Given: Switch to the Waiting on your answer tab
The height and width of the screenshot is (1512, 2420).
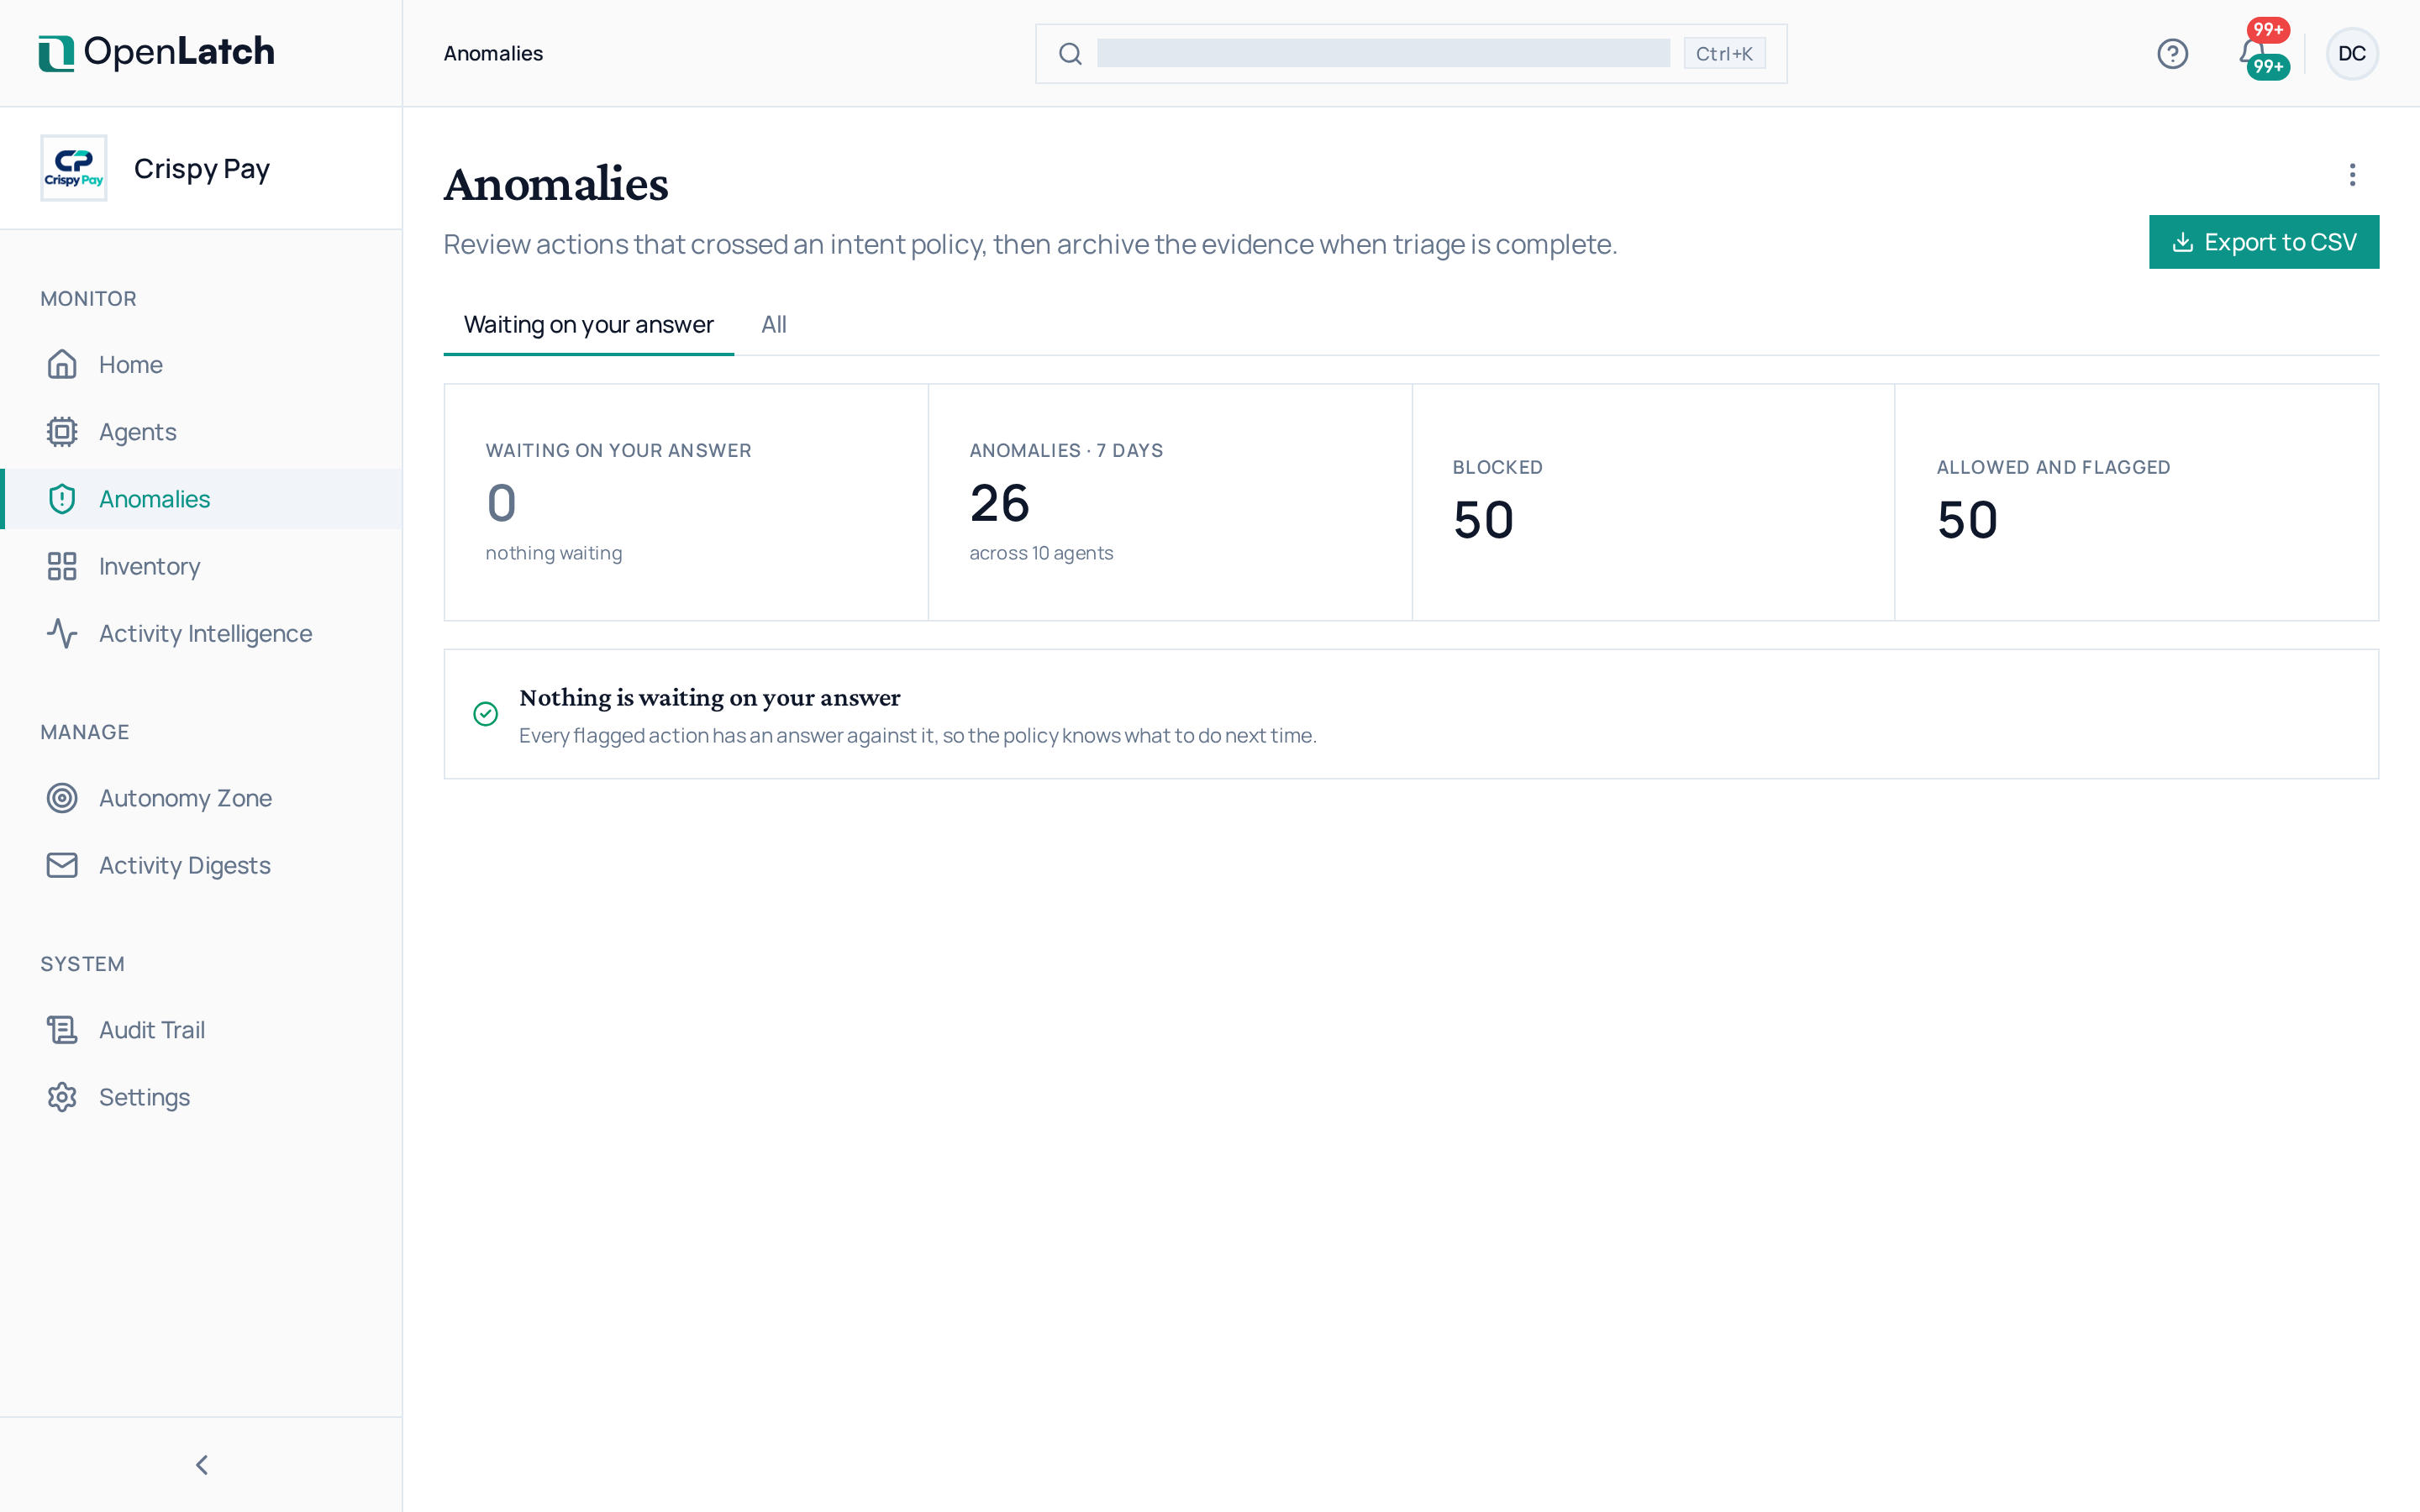Looking at the screenshot, I should click(588, 325).
